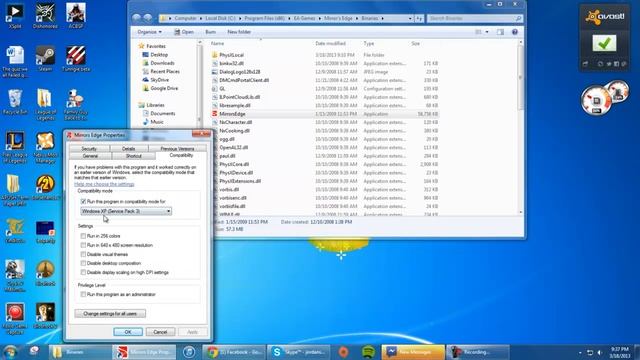Image resolution: width=640 pixels, height=360 pixels.
Task: Open Spotify from the taskbar
Action: click(369, 352)
